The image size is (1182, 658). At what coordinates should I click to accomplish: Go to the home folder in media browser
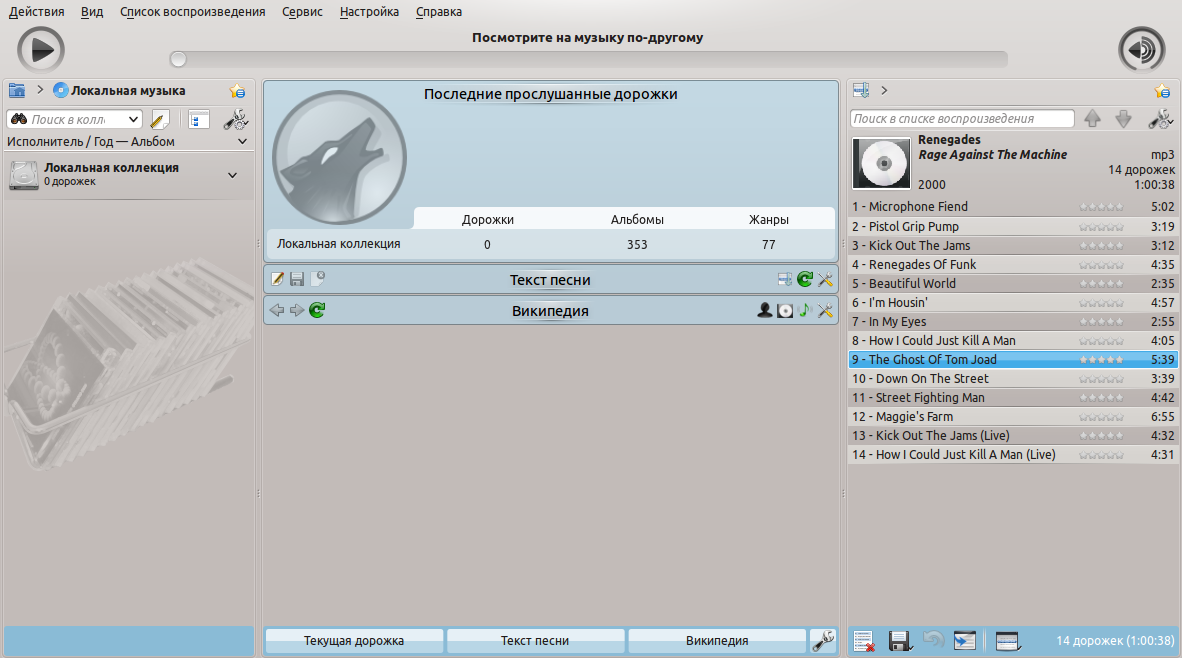pos(17,90)
